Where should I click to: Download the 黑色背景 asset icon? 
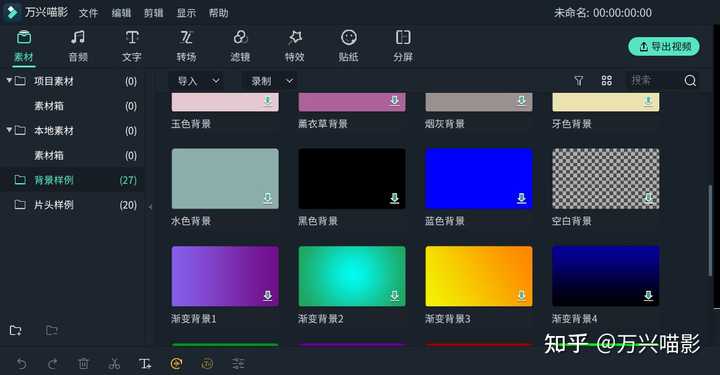(x=394, y=198)
